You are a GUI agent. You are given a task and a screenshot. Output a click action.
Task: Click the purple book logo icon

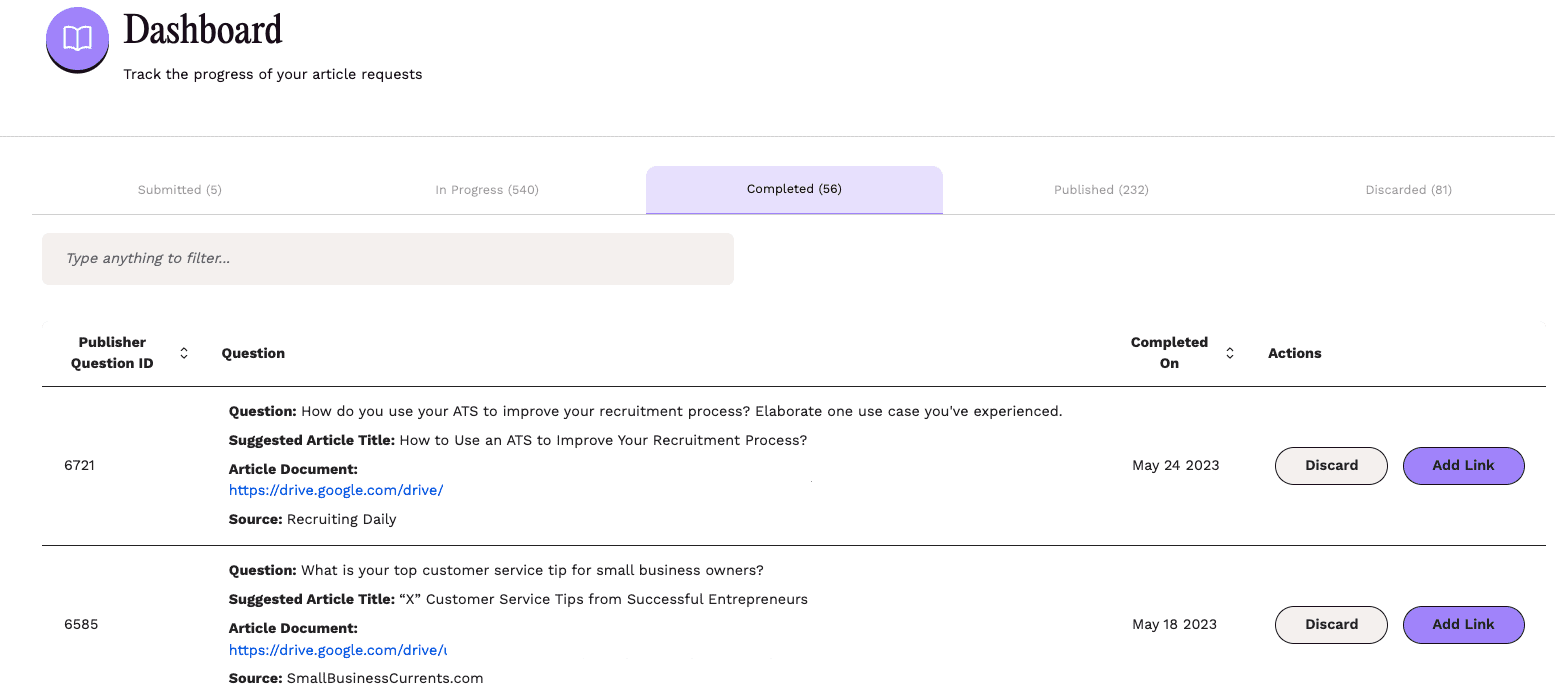tap(77, 39)
